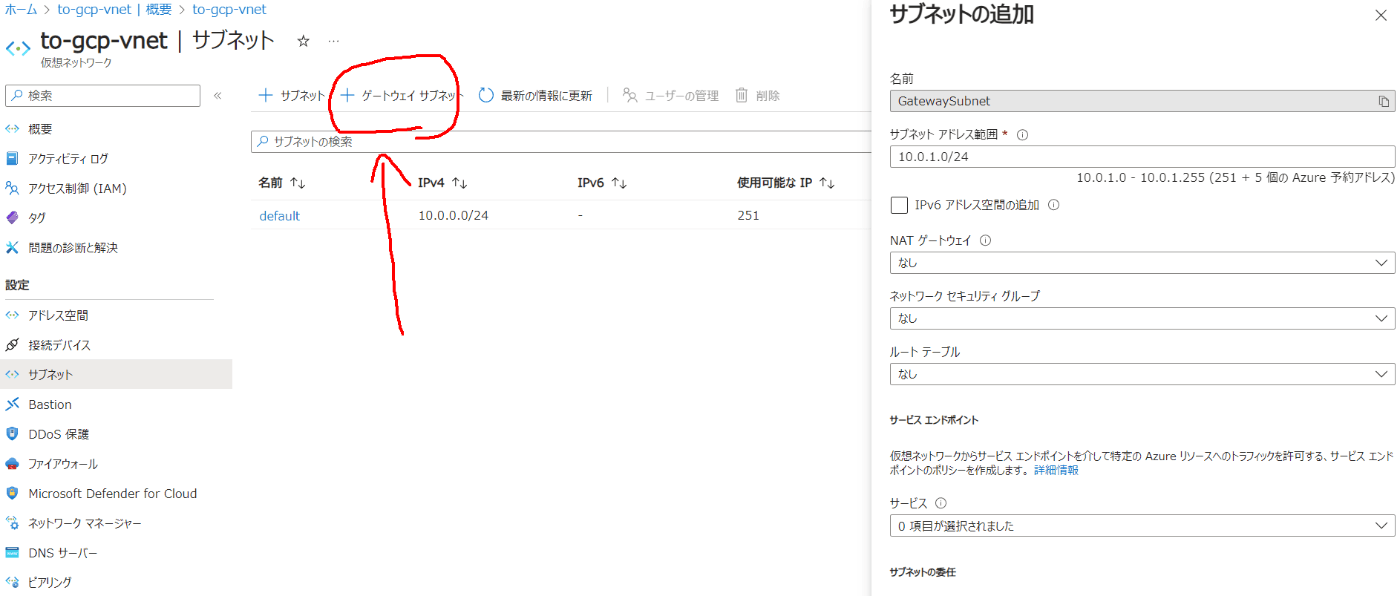Collapse the sidebar with double chevron
This screenshot has height=596, width=1400.
click(x=218, y=96)
